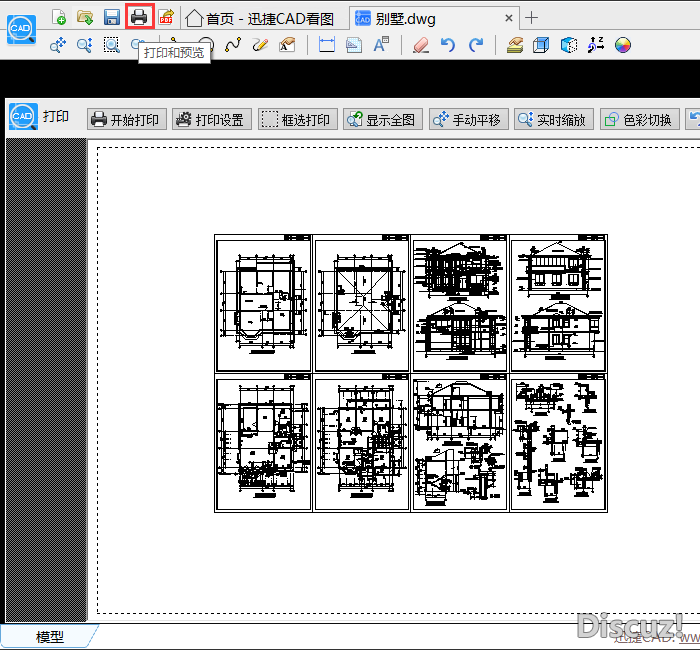The height and width of the screenshot is (650, 700).
Task: Open the color wheel icon
Action: tap(623, 45)
